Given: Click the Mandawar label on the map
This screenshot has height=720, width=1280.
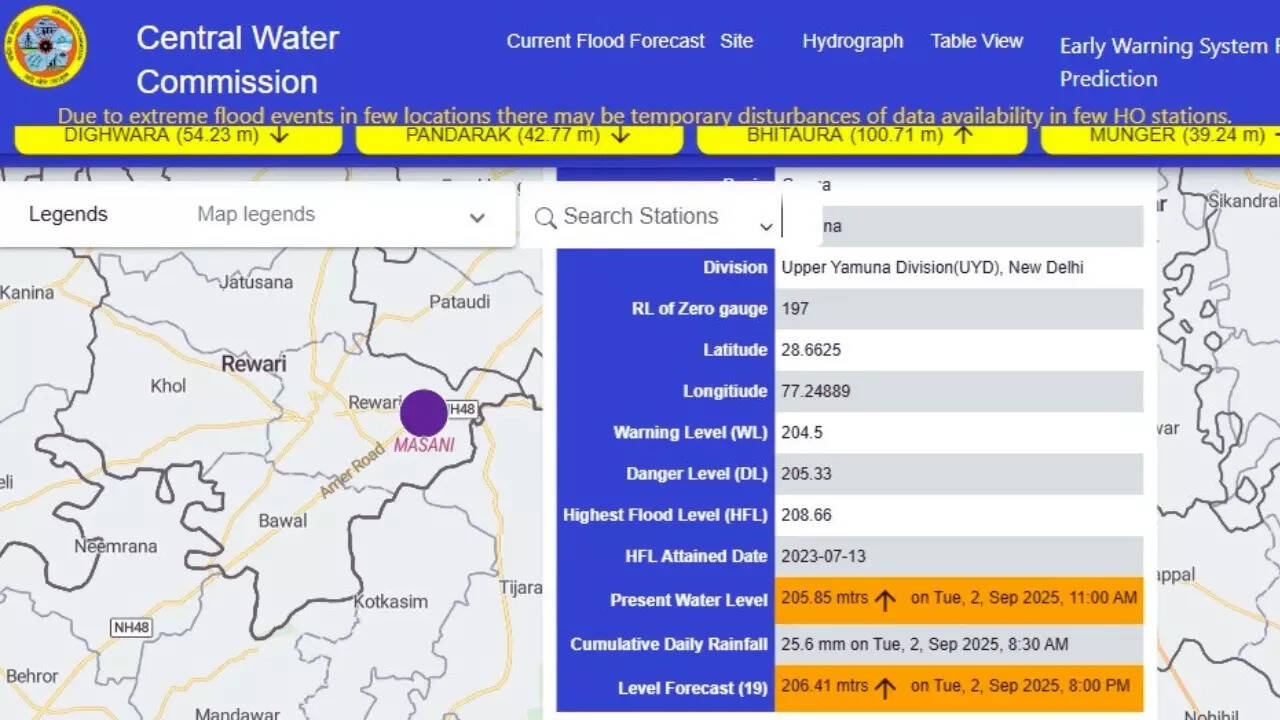Looking at the screenshot, I should (237, 713).
